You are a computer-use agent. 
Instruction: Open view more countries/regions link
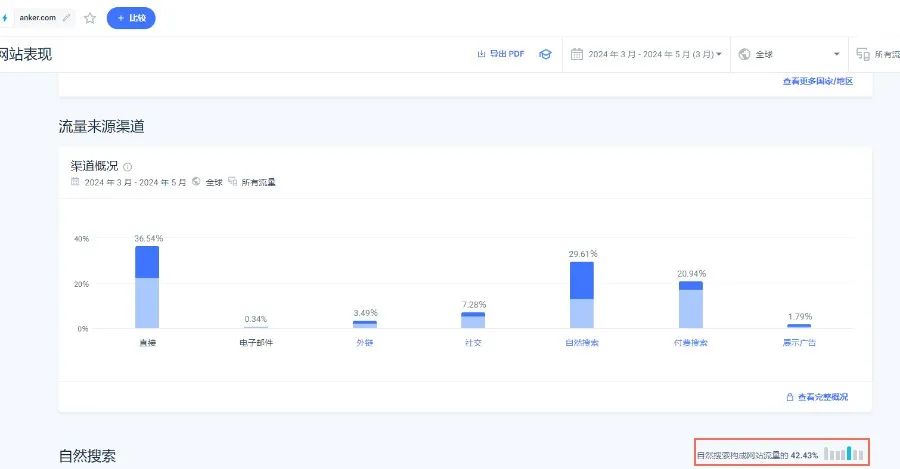[818, 82]
